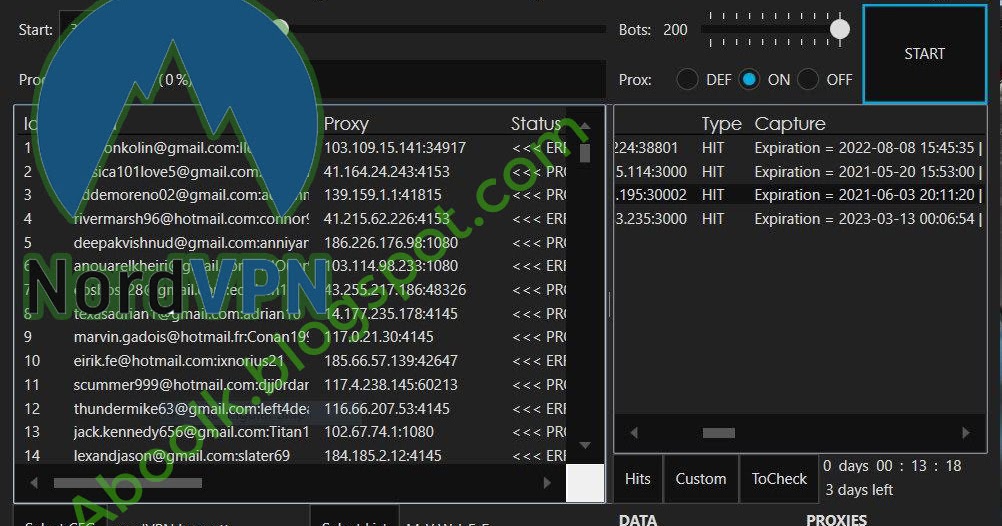Select proxy cell 103.109.15.141:34917

(395, 148)
